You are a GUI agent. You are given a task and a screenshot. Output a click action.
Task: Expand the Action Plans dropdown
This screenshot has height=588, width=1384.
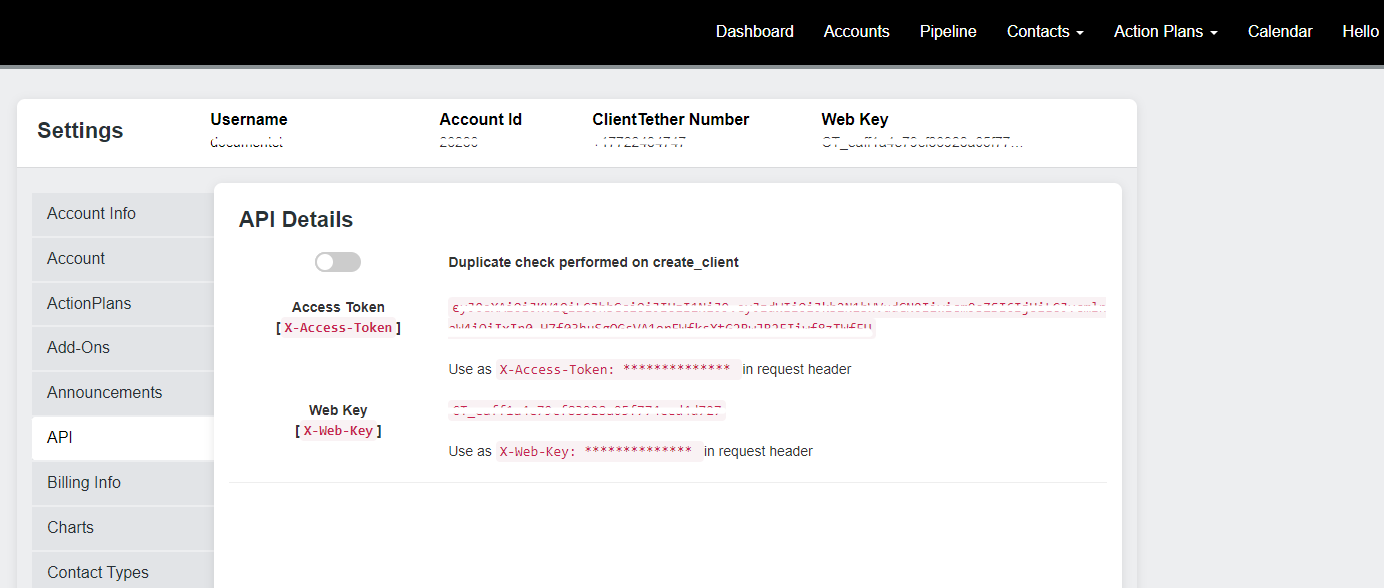1164,31
